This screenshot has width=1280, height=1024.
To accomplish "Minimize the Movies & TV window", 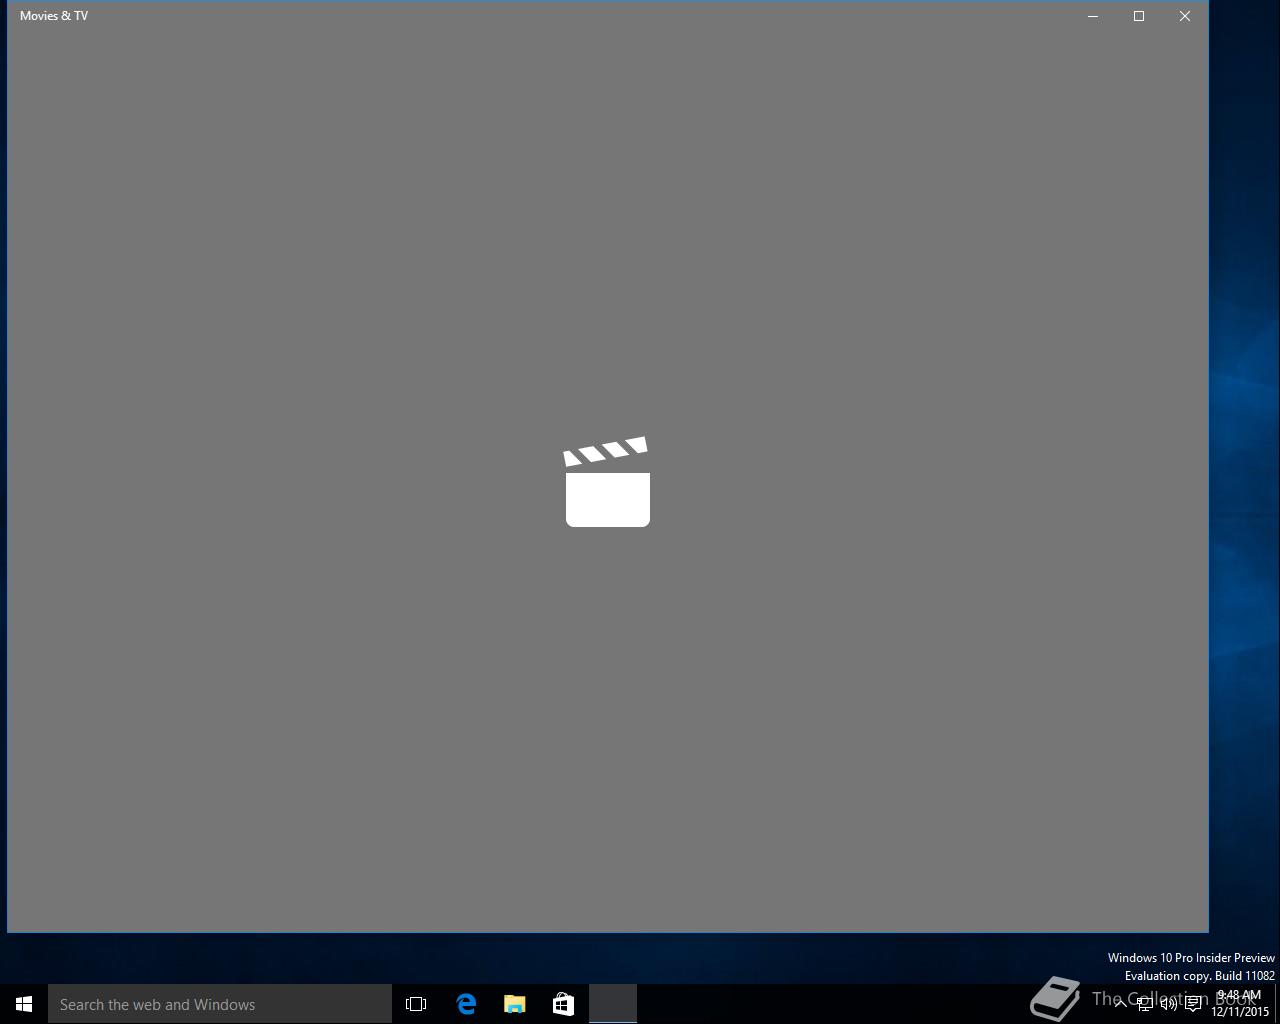I will click(x=1093, y=16).
